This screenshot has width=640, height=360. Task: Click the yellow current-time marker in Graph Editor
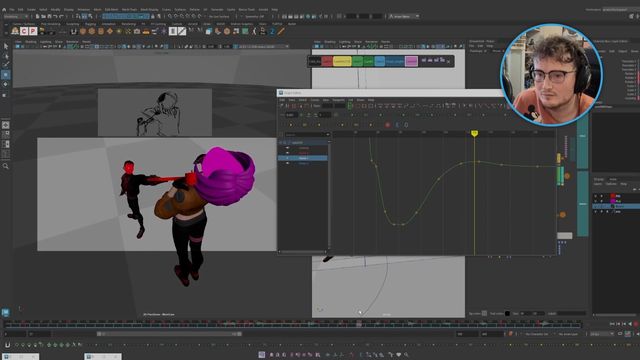point(474,133)
